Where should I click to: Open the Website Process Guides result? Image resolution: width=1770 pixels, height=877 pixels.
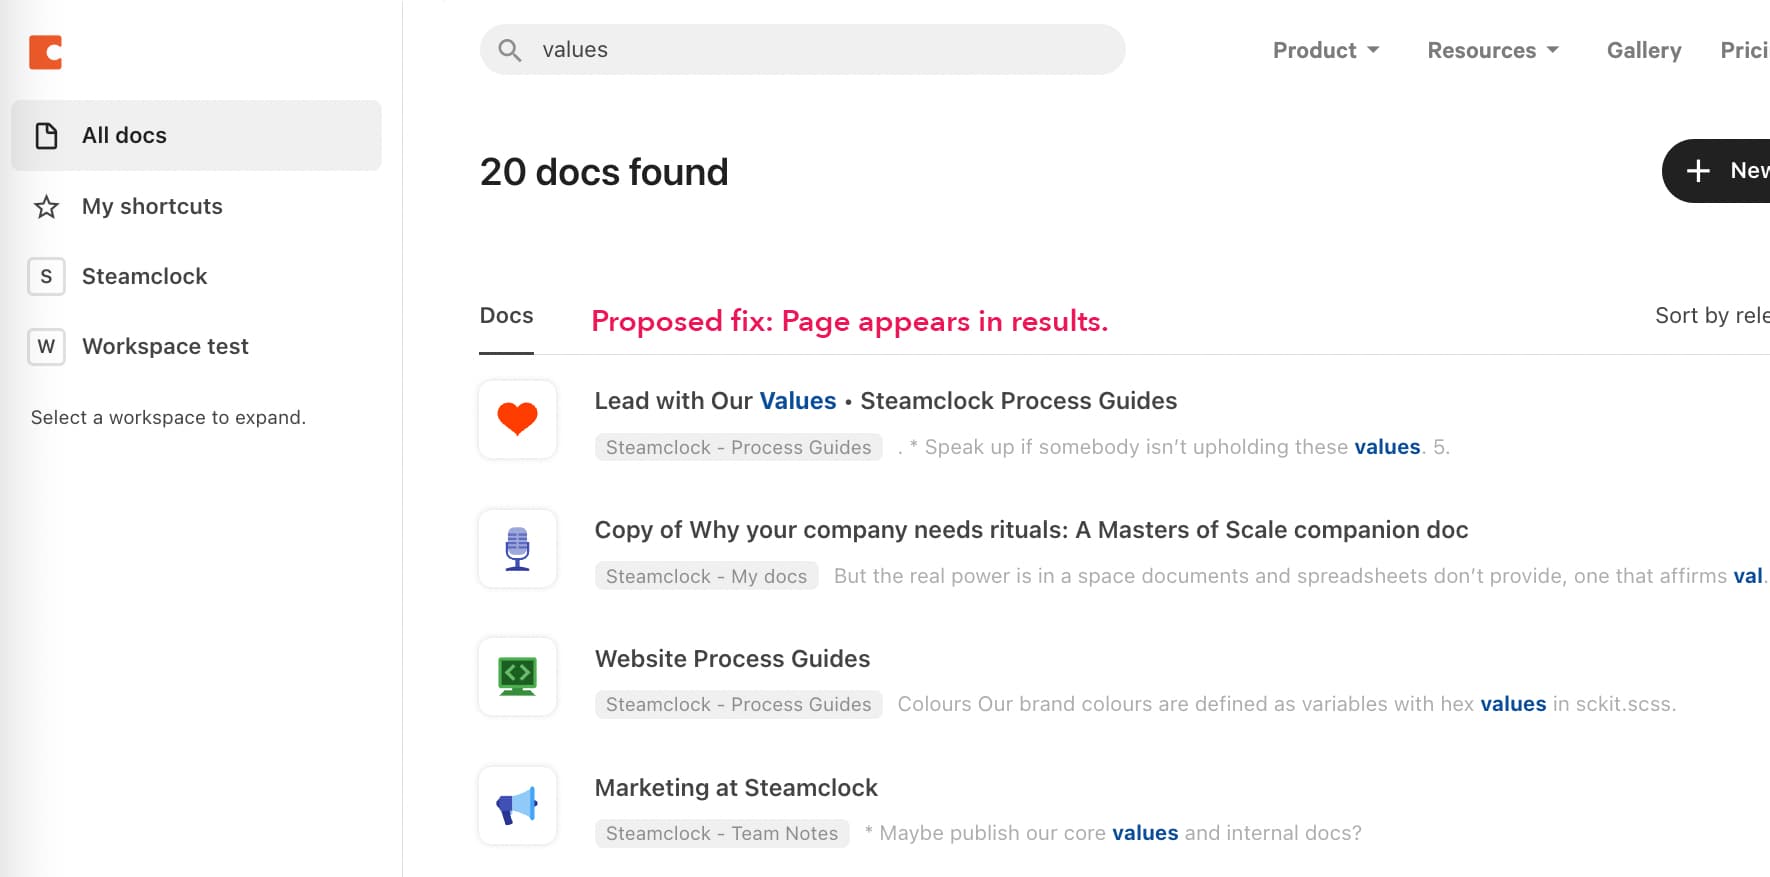(732, 659)
